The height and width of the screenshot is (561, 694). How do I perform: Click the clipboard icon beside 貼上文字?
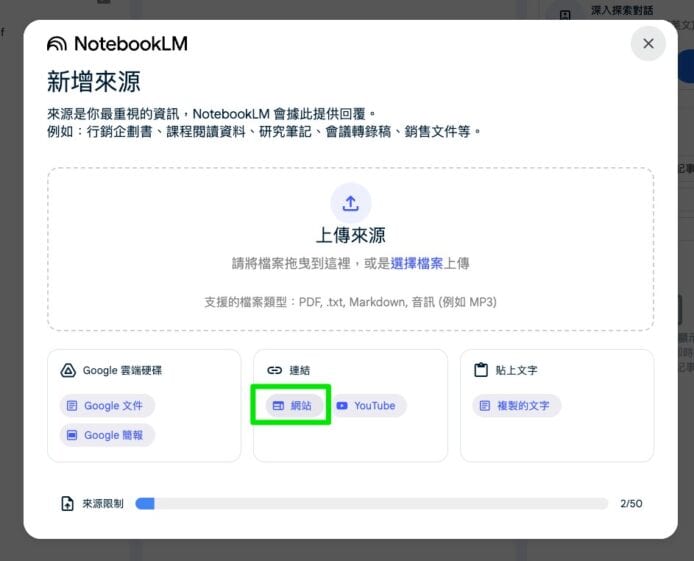[x=481, y=370]
